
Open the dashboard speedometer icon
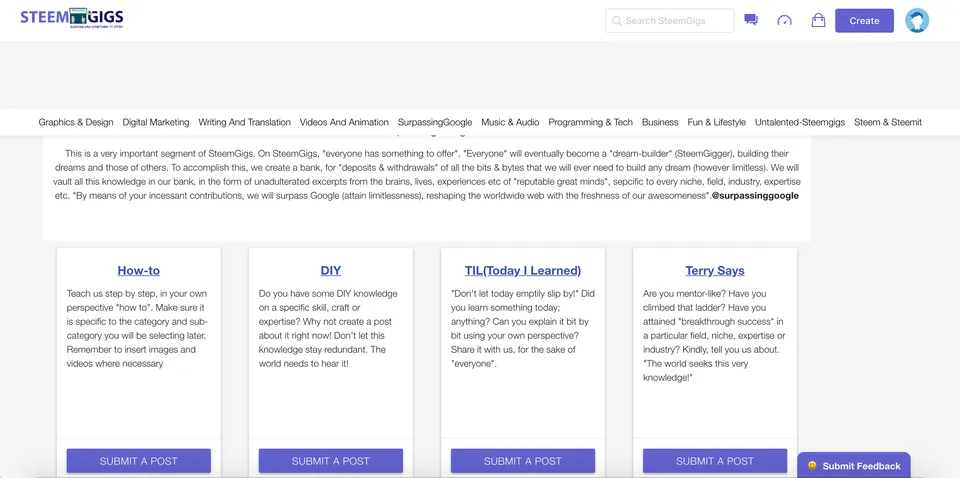tap(784, 21)
